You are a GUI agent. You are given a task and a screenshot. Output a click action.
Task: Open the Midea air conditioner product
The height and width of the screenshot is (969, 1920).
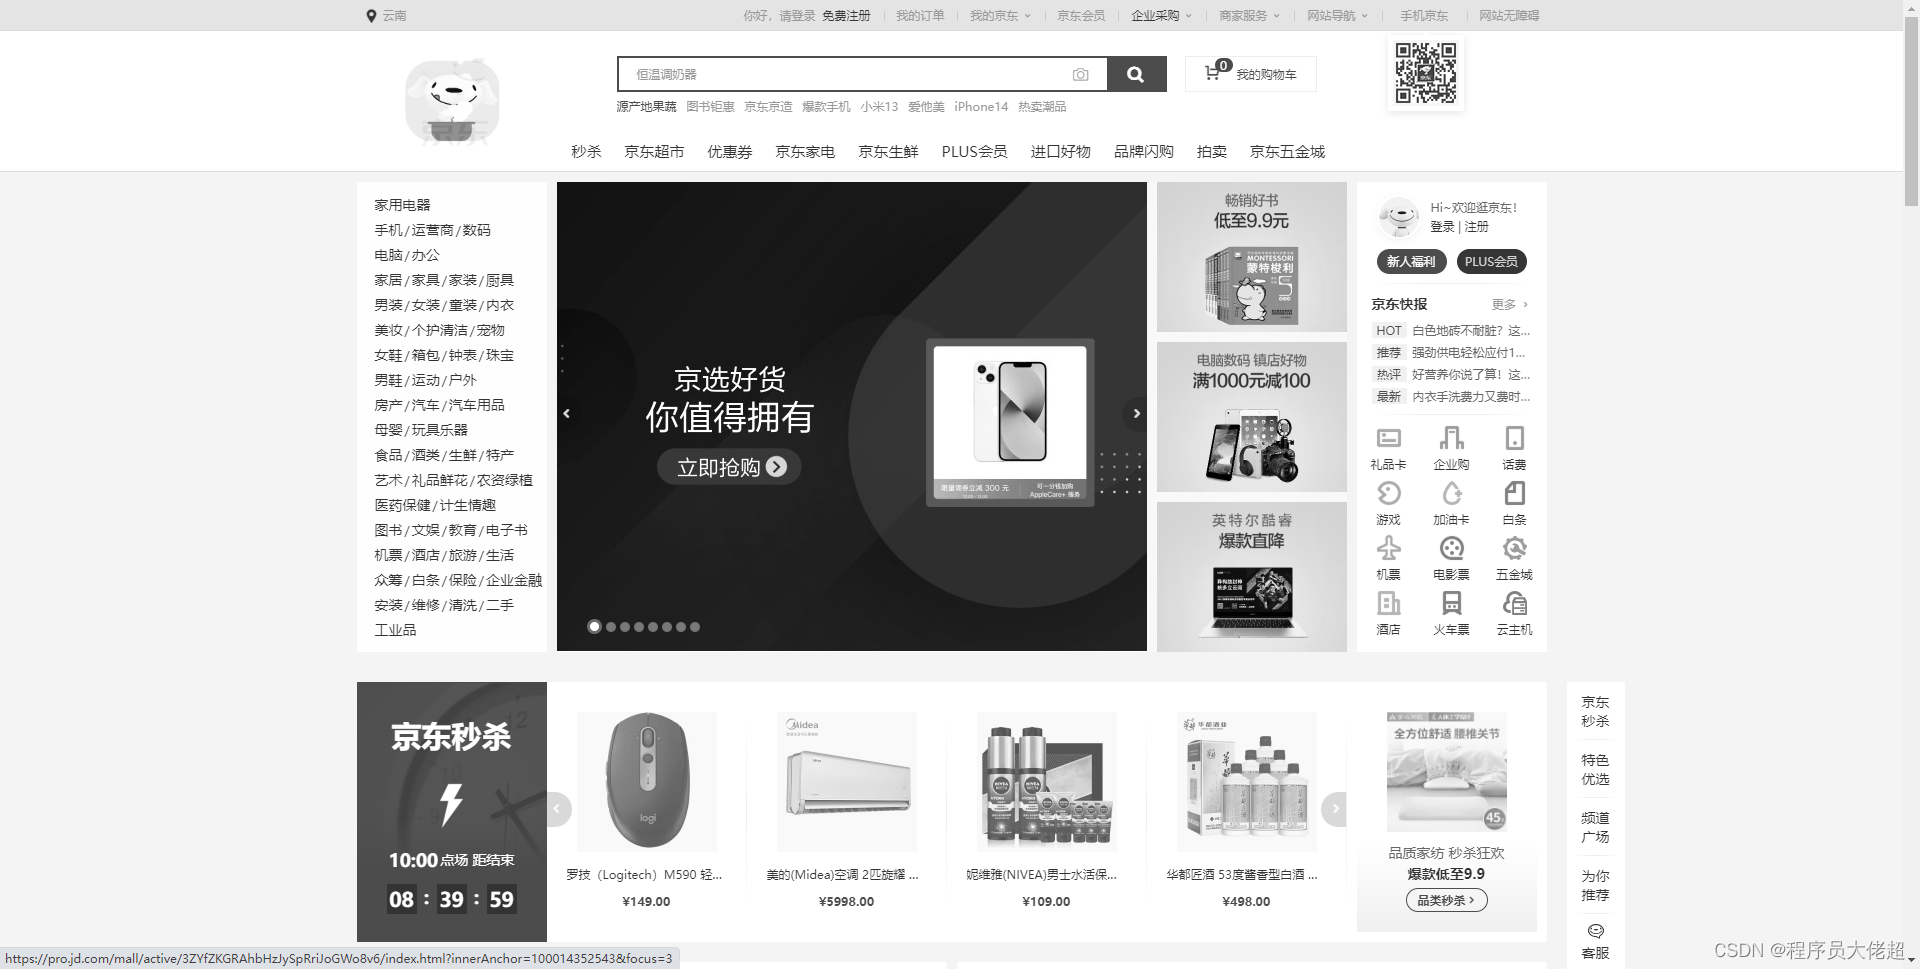(x=846, y=810)
